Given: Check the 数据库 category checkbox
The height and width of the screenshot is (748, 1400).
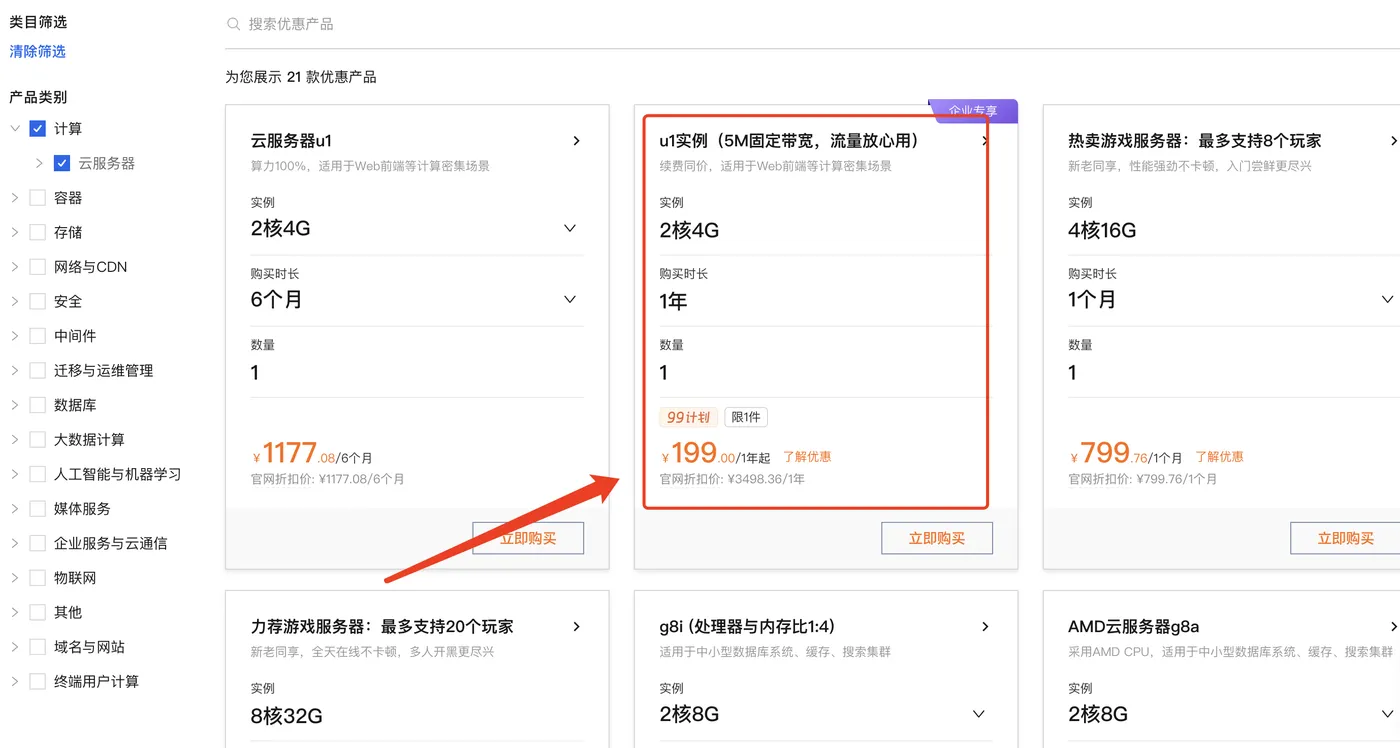Looking at the screenshot, I should tap(36, 404).
